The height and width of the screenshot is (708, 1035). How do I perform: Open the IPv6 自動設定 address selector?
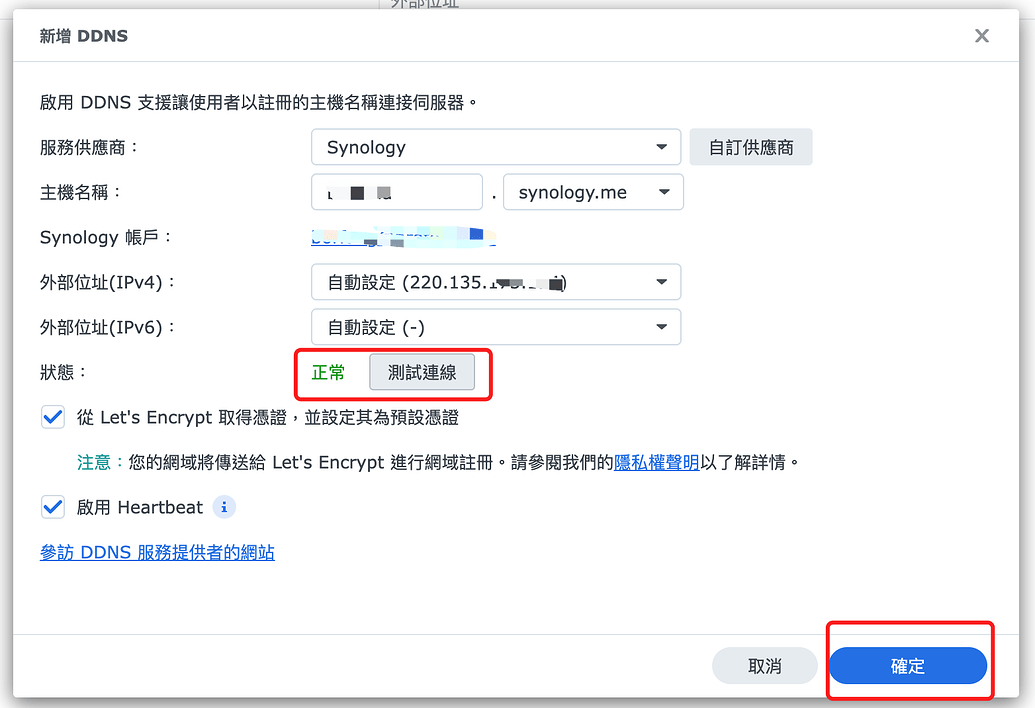(x=496, y=327)
